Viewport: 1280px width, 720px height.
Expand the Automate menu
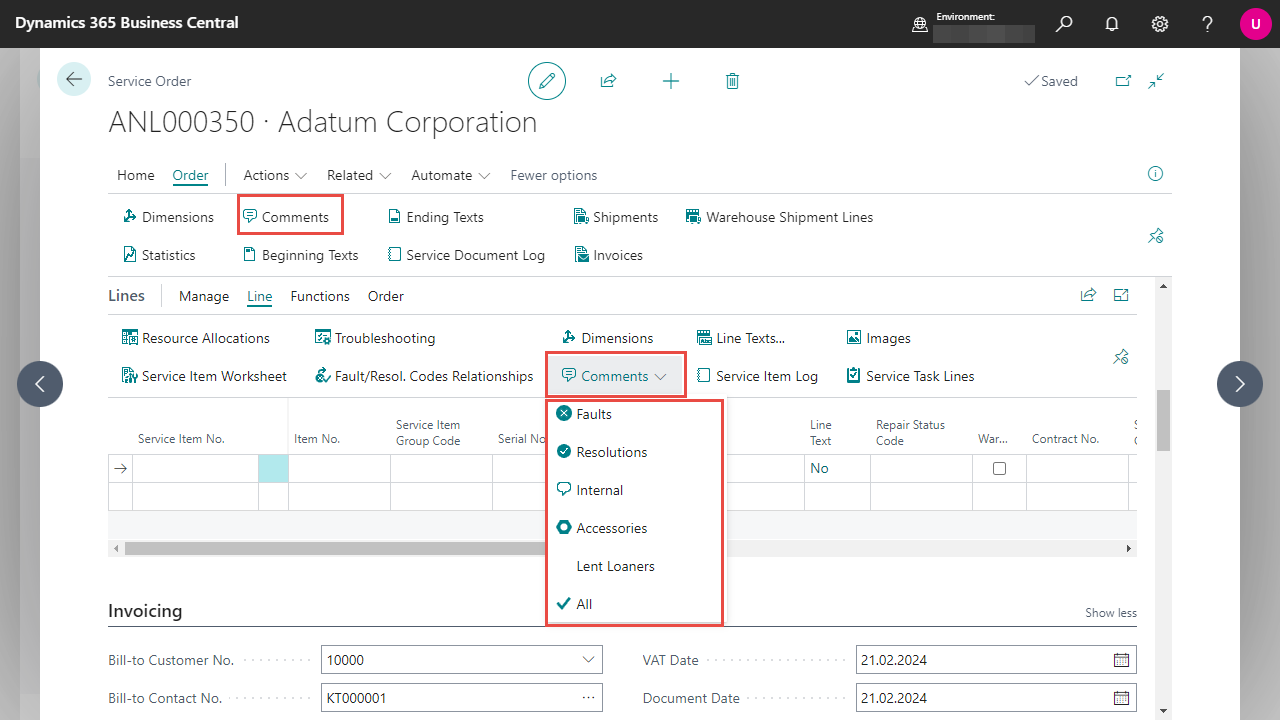coord(451,175)
